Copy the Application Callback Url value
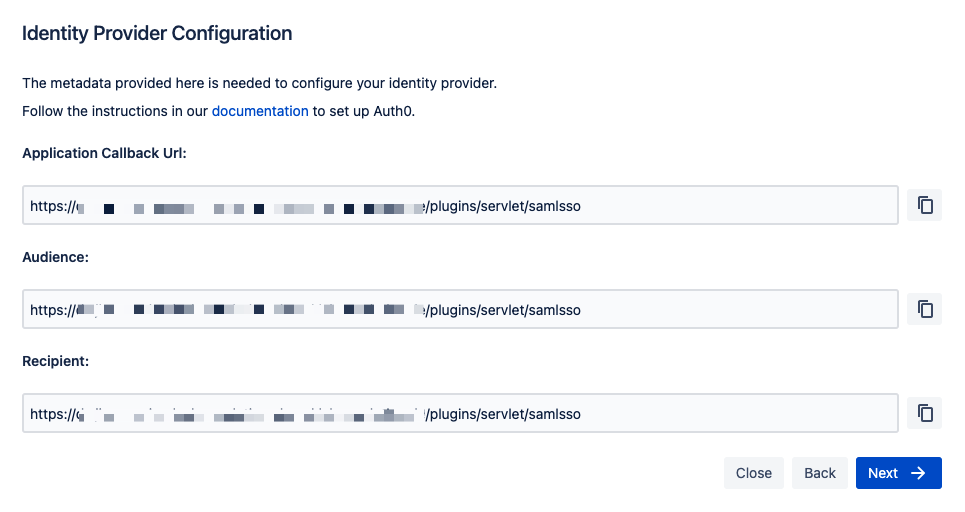 click(x=924, y=205)
